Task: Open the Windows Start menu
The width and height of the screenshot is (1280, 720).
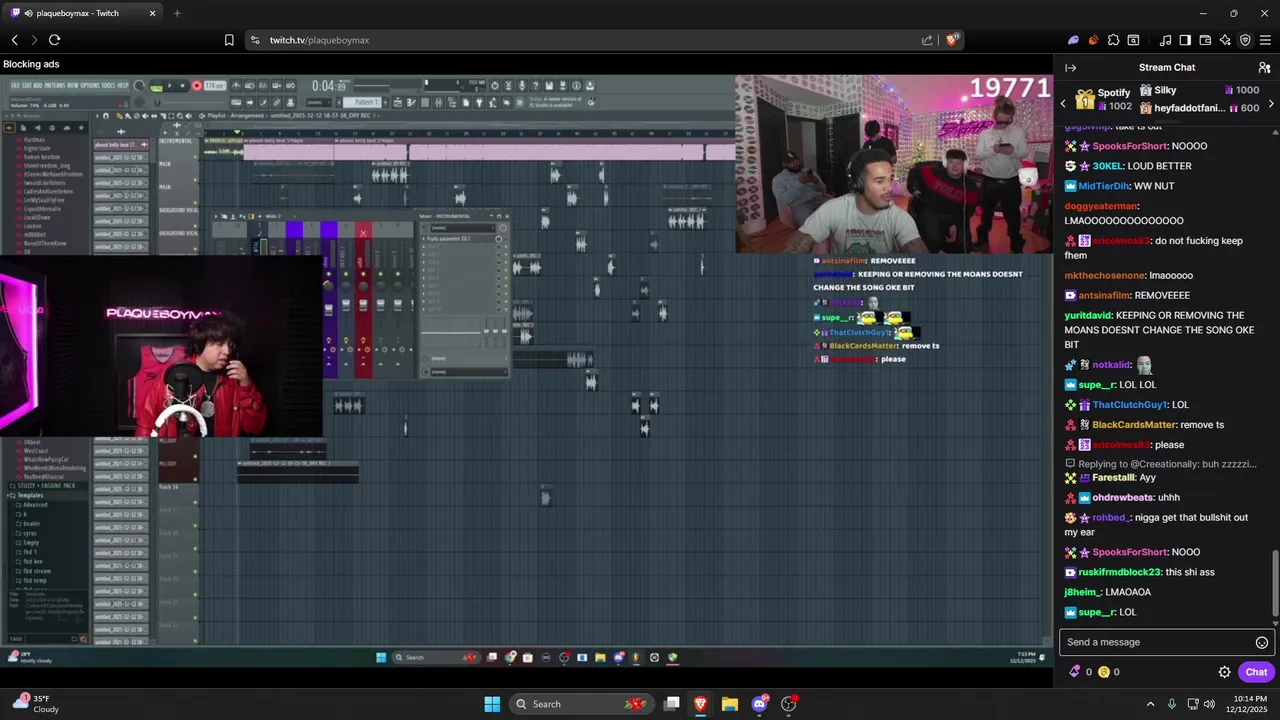Action: 492,704
